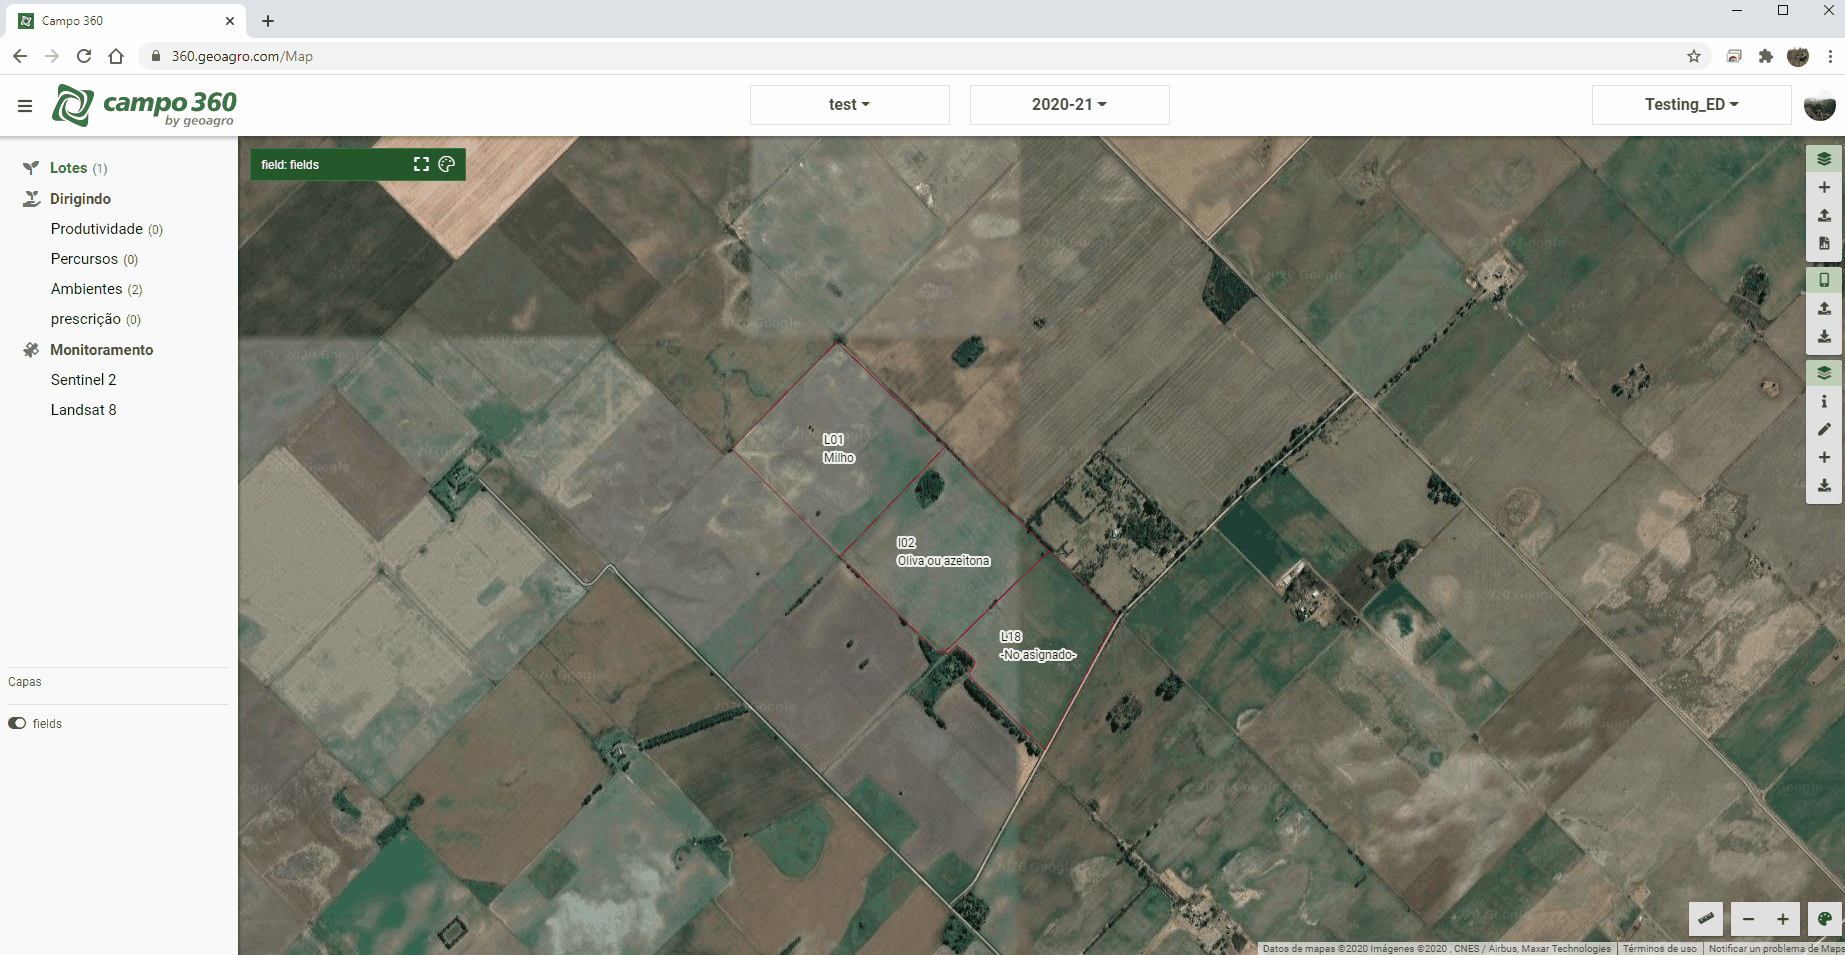Click the Campo 360 logo
Viewport: 1845px width, 955px height.
pyautogui.click(x=145, y=105)
